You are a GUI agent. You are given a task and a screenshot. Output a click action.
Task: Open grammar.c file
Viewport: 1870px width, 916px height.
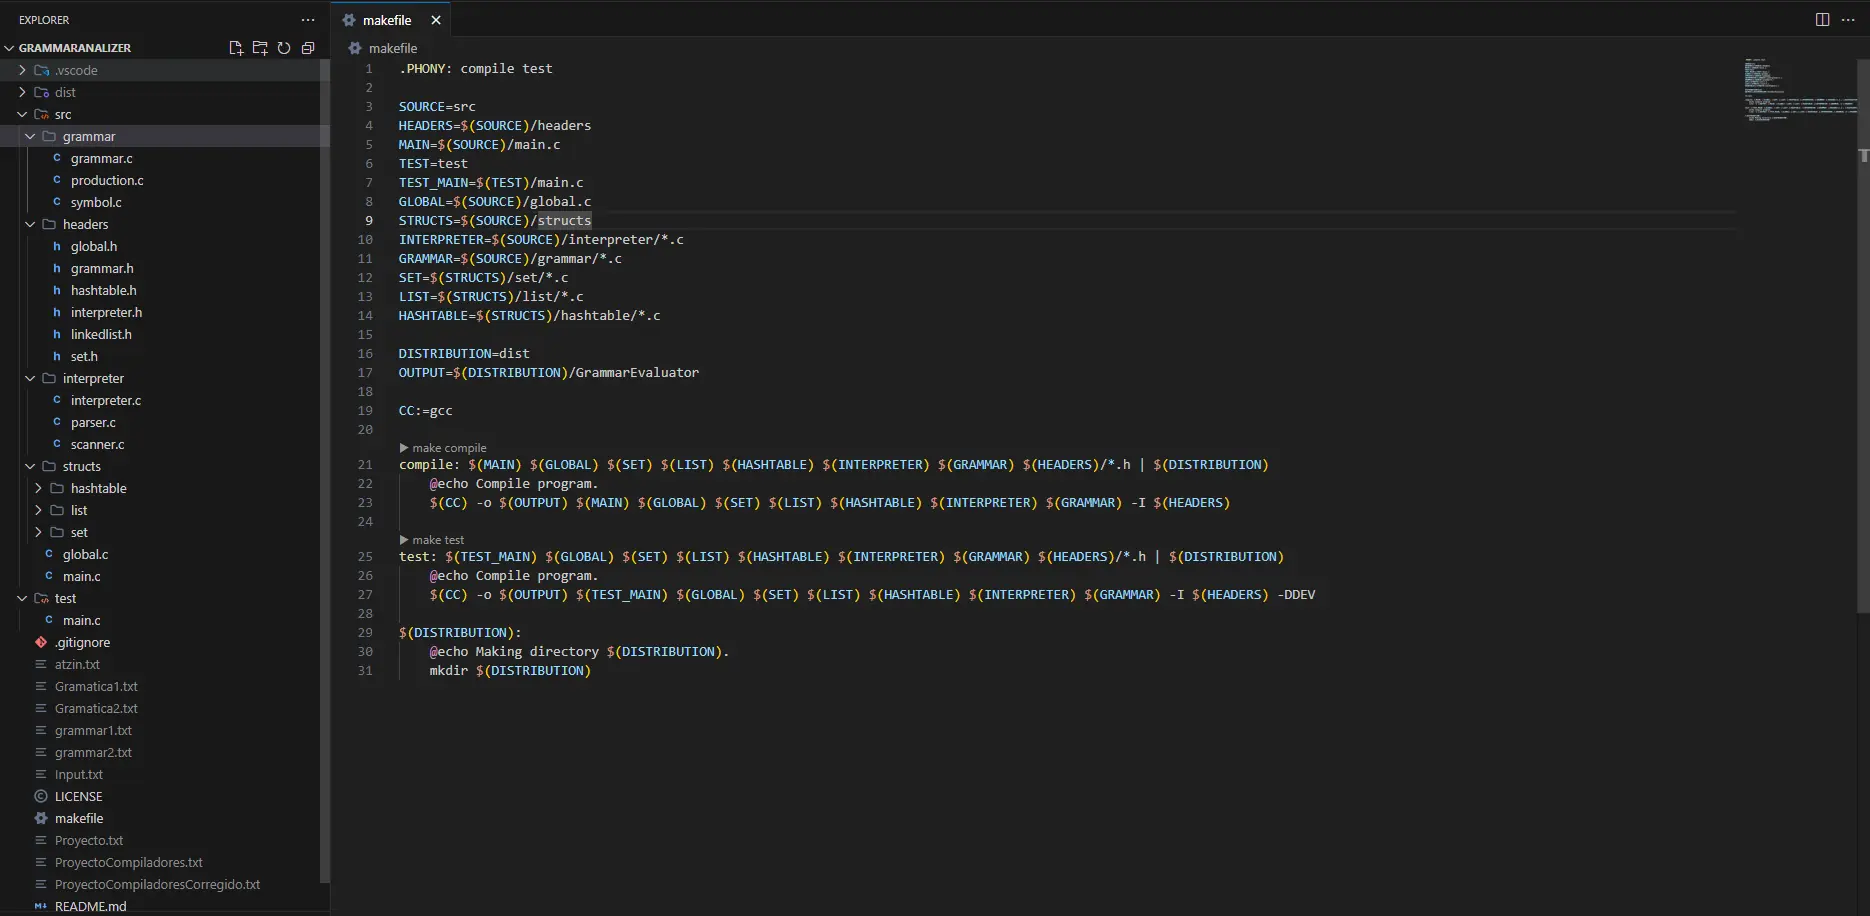(165, 158)
